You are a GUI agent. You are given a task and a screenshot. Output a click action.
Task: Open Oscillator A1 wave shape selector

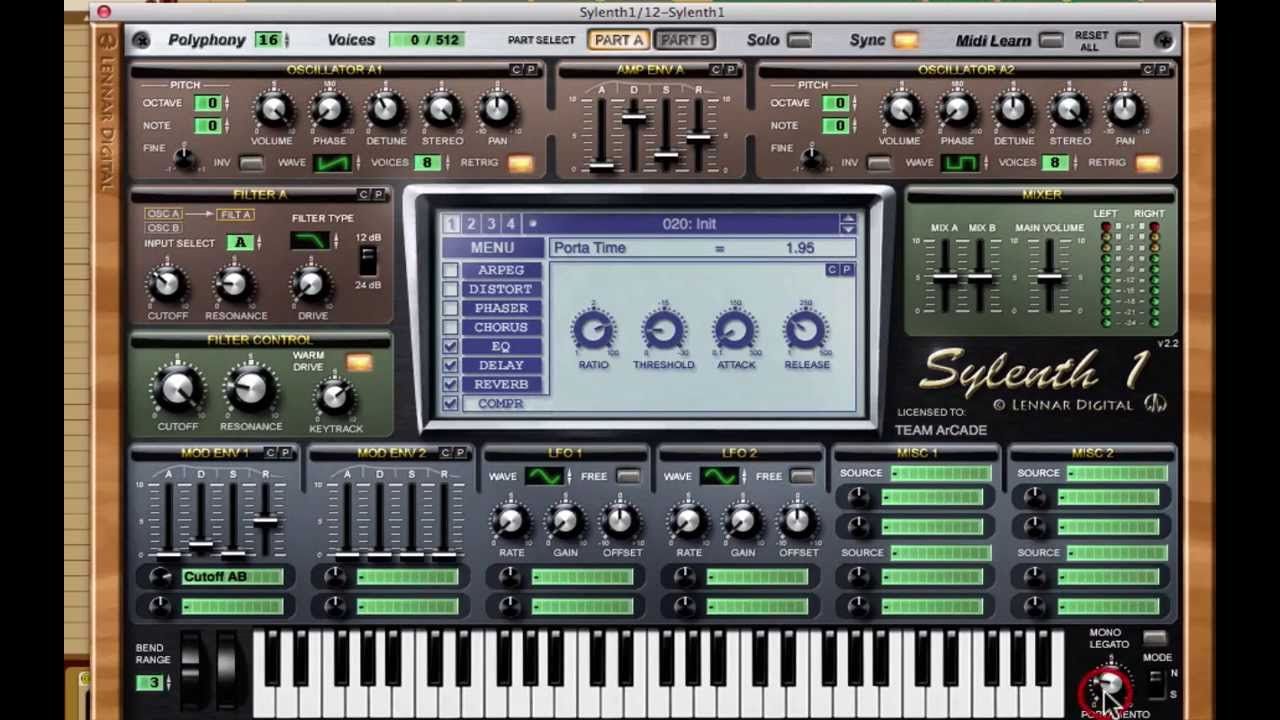(x=333, y=163)
